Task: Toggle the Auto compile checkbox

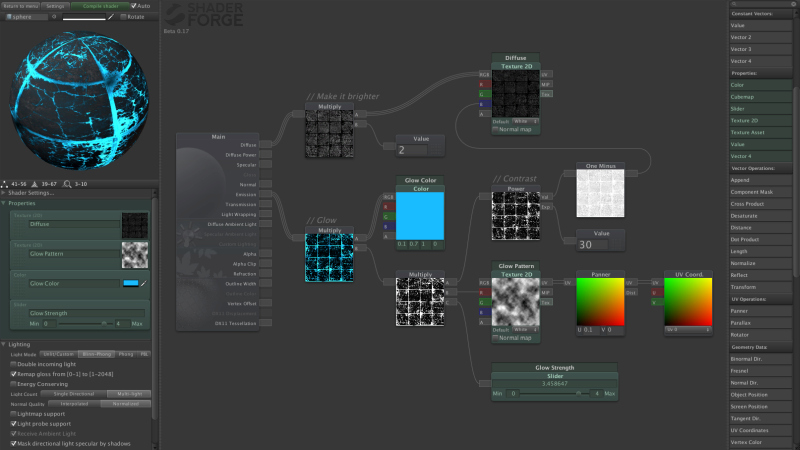Action: coord(134,6)
